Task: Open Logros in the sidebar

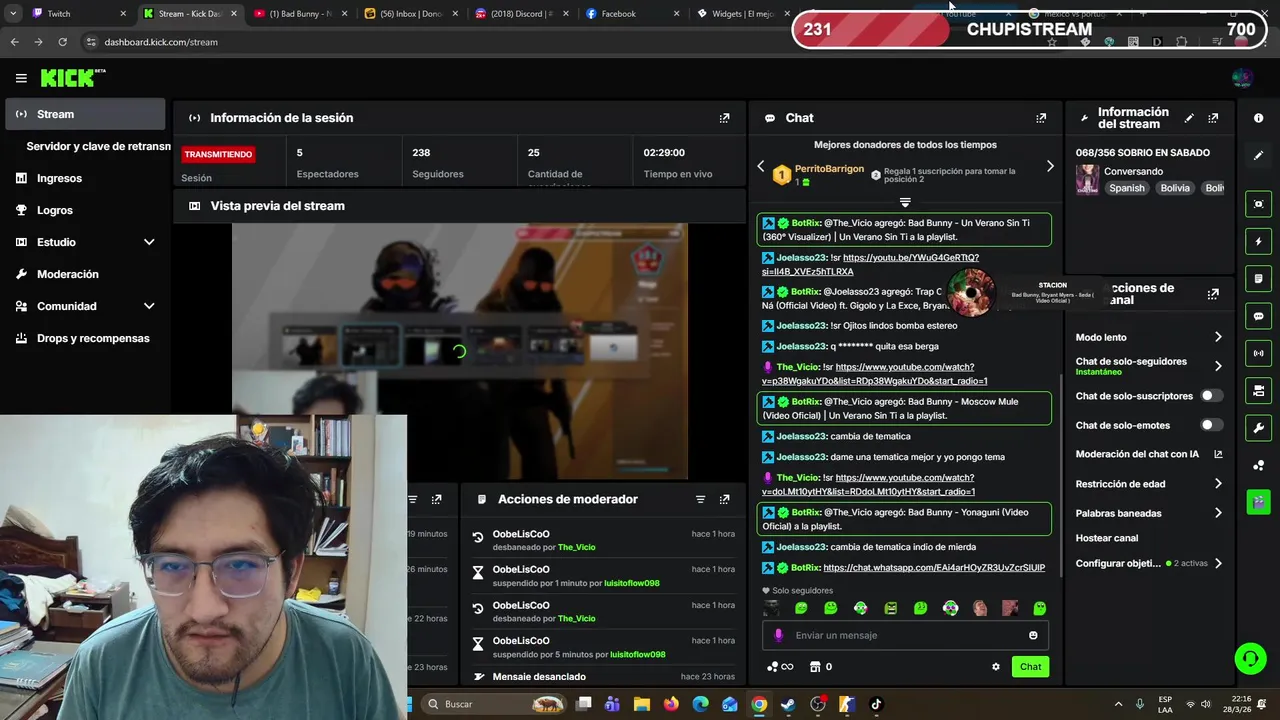Action: tap(84, 210)
